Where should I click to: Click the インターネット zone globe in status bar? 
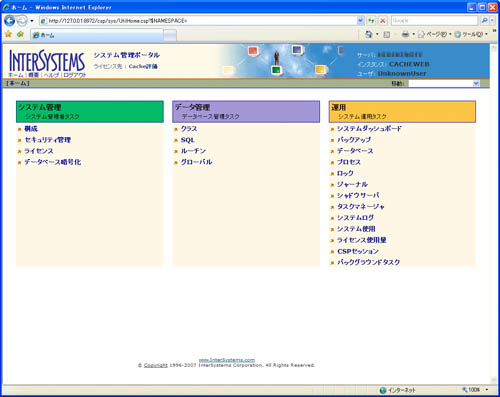click(383, 390)
